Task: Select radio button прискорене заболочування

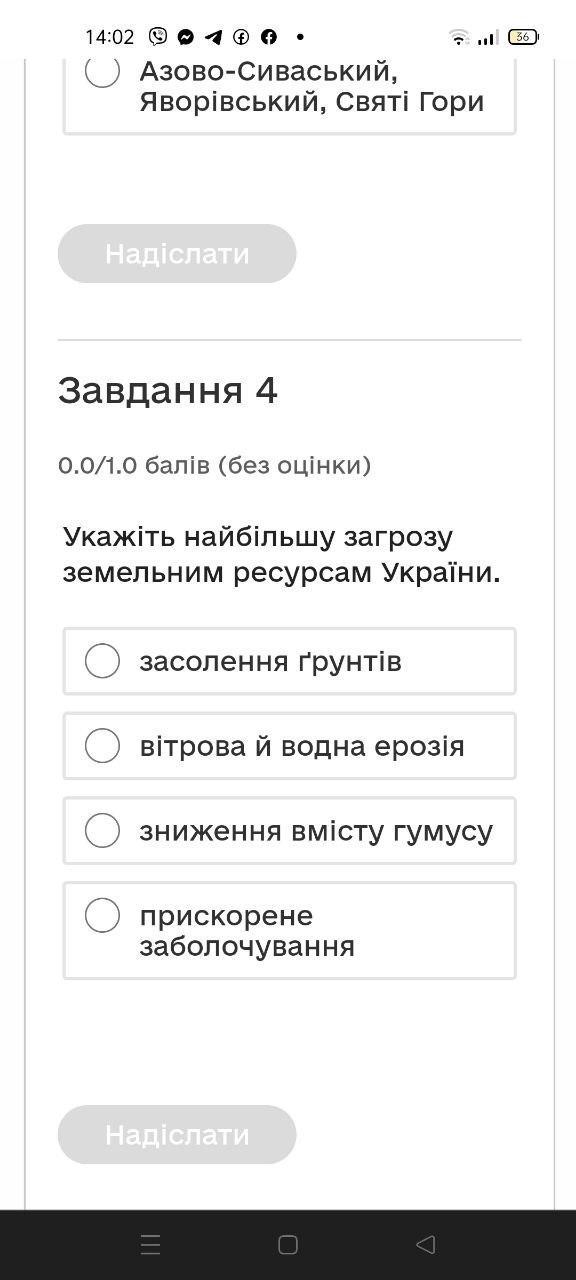Action: pyautogui.click(x=102, y=915)
